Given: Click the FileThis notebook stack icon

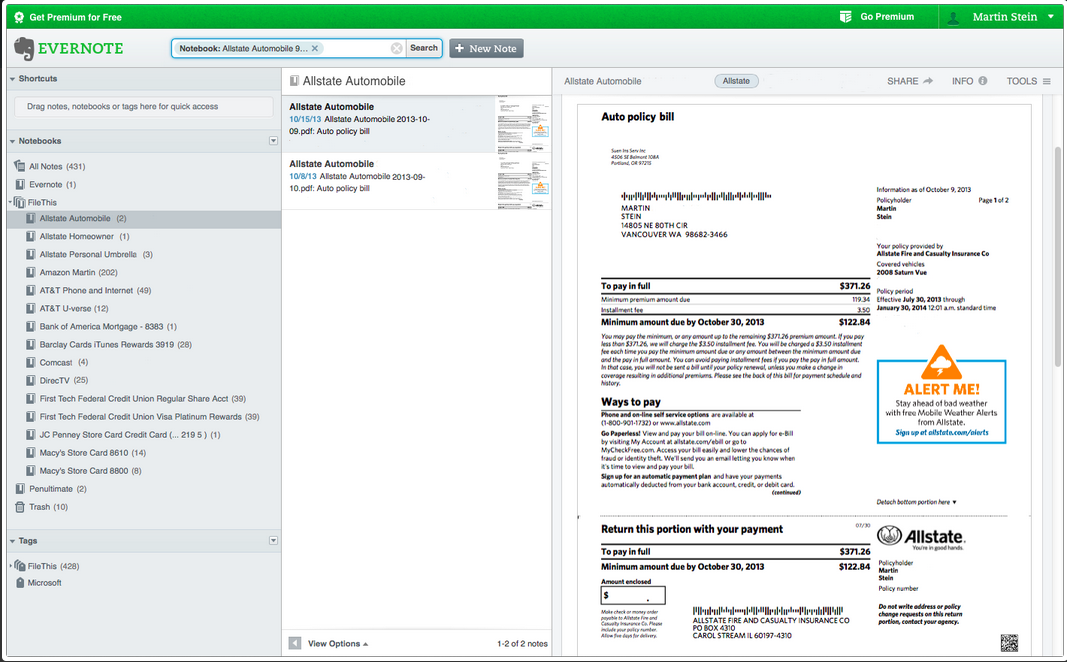Looking at the screenshot, I should [20, 202].
